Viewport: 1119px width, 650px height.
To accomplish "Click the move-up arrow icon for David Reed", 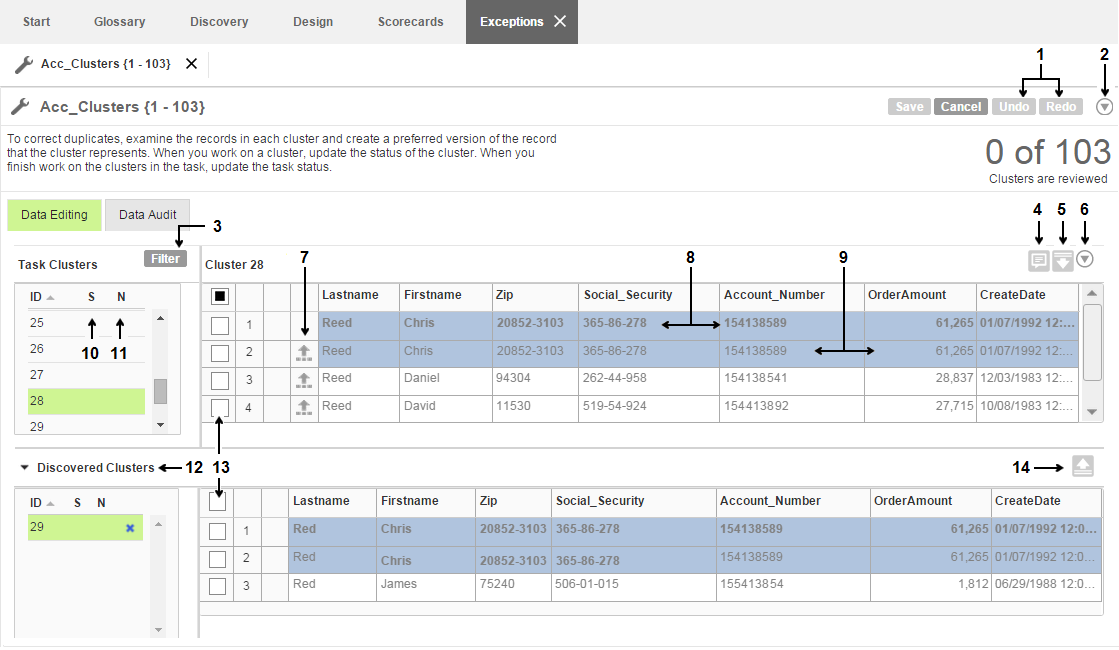I will click(304, 406).
